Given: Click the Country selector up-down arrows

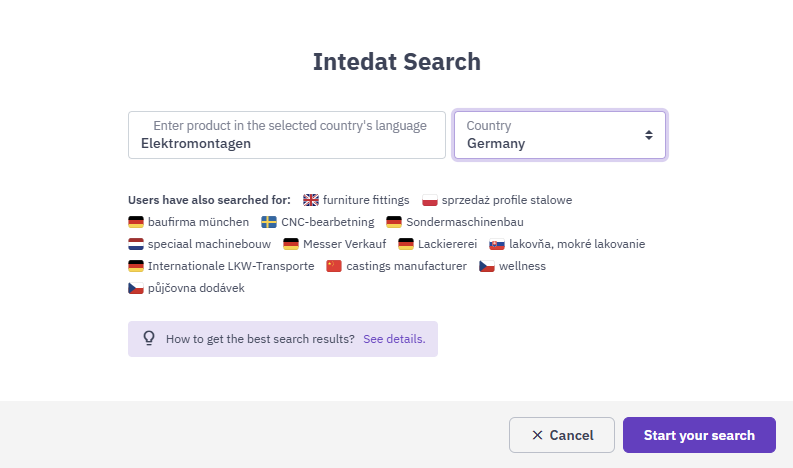Looking at the screenshot, I should 649,135.
